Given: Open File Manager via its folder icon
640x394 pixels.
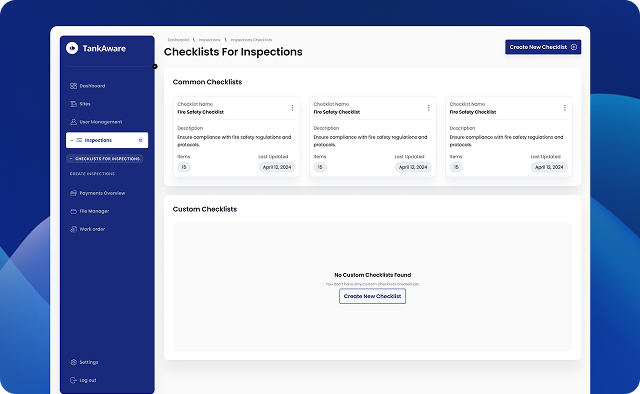Looking at the screenshot, I should 73,211.
